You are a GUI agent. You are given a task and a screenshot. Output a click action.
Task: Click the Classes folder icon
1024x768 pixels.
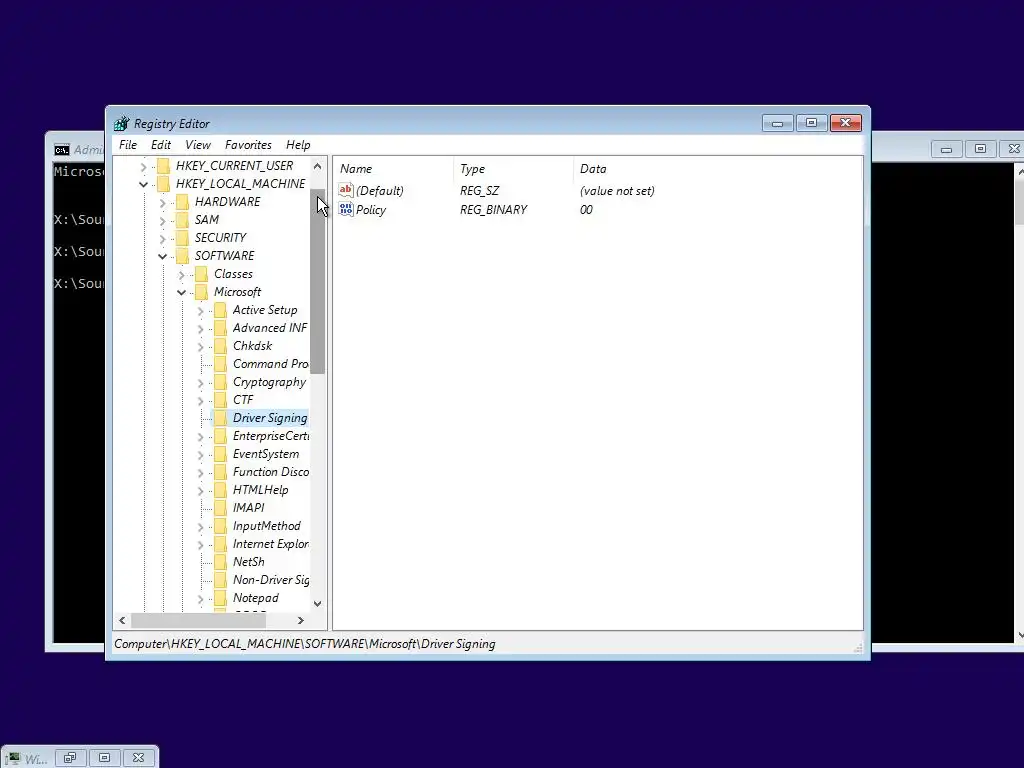coord(202,274)
